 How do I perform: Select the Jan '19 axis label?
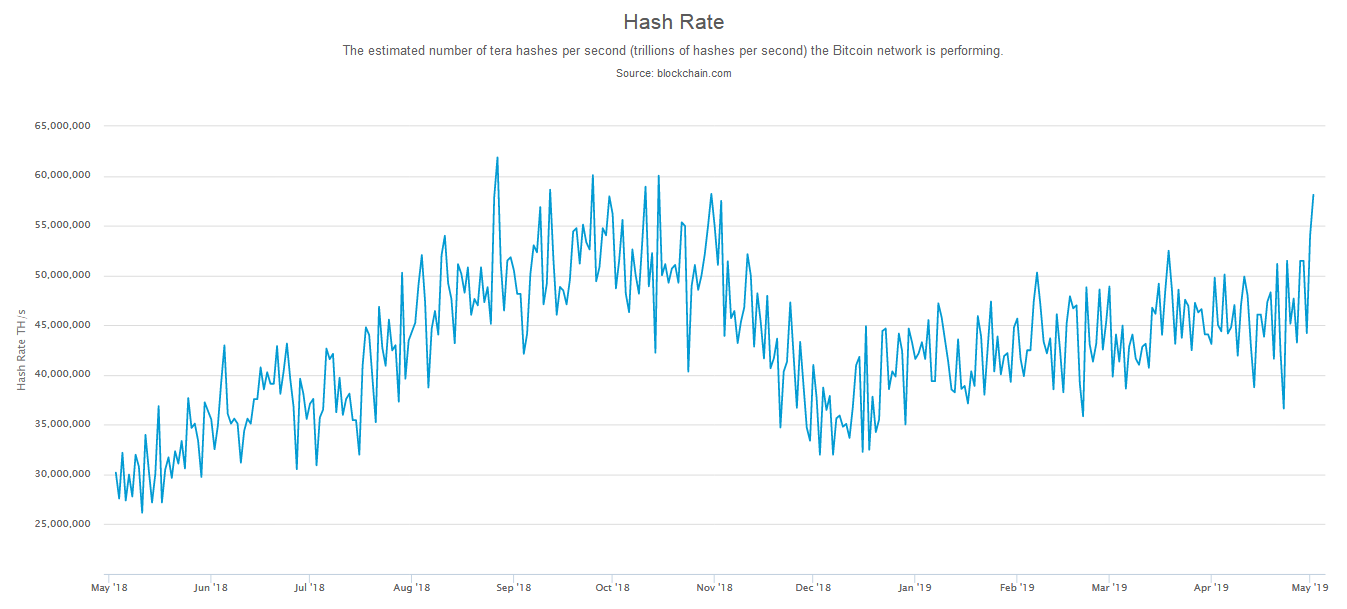tap(916, 588)
